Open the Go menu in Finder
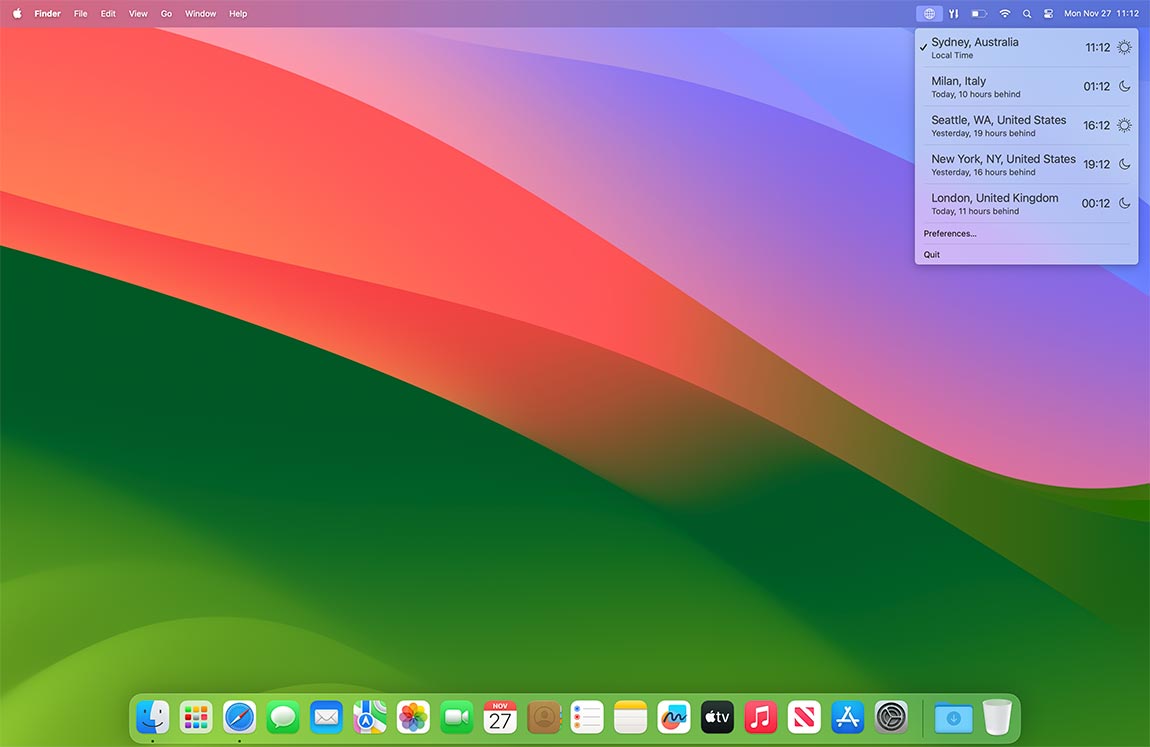The width and height of the screenshot is (1150, 747). [x=166, y=13]
